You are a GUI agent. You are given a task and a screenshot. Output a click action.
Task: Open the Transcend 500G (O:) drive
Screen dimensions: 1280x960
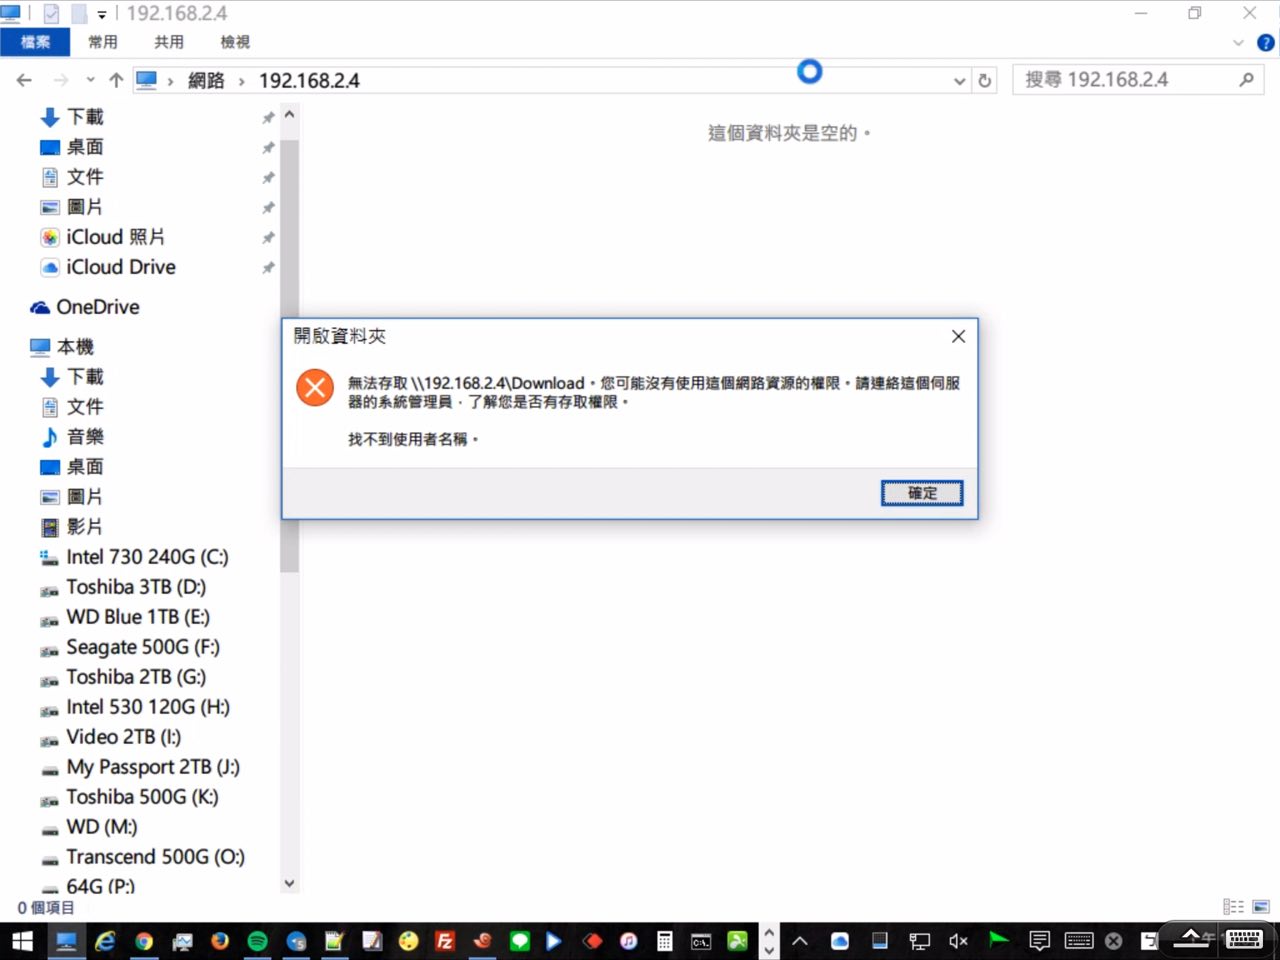(x=155, y=857)
